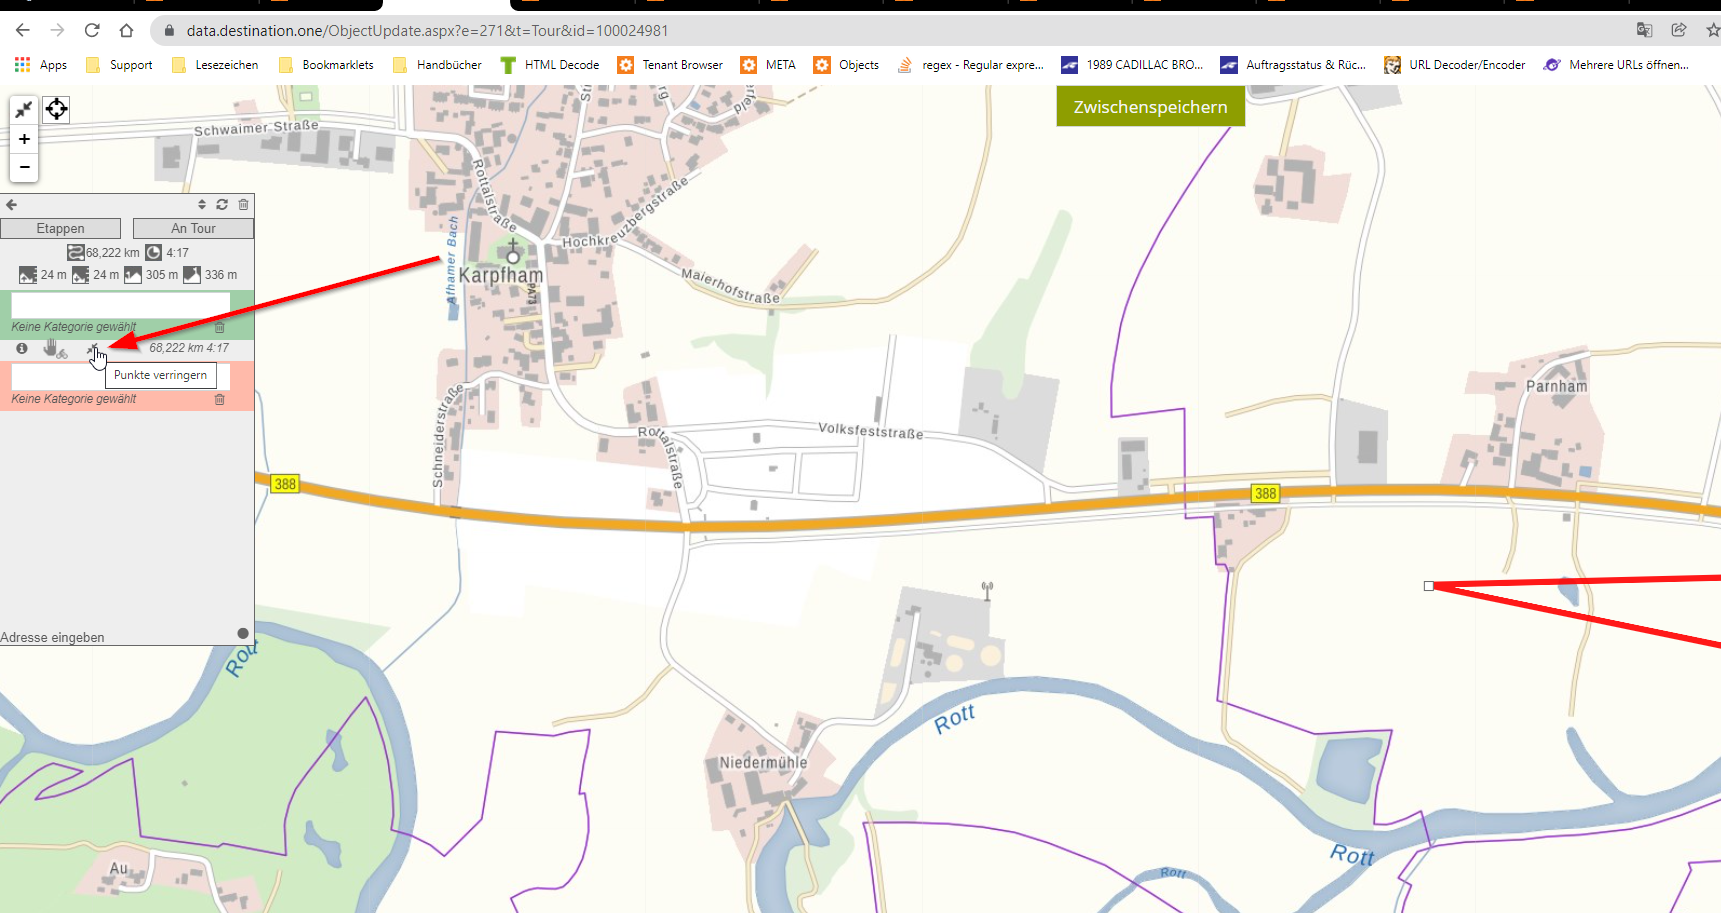Open the META bookmark

[x=768, y=65]
